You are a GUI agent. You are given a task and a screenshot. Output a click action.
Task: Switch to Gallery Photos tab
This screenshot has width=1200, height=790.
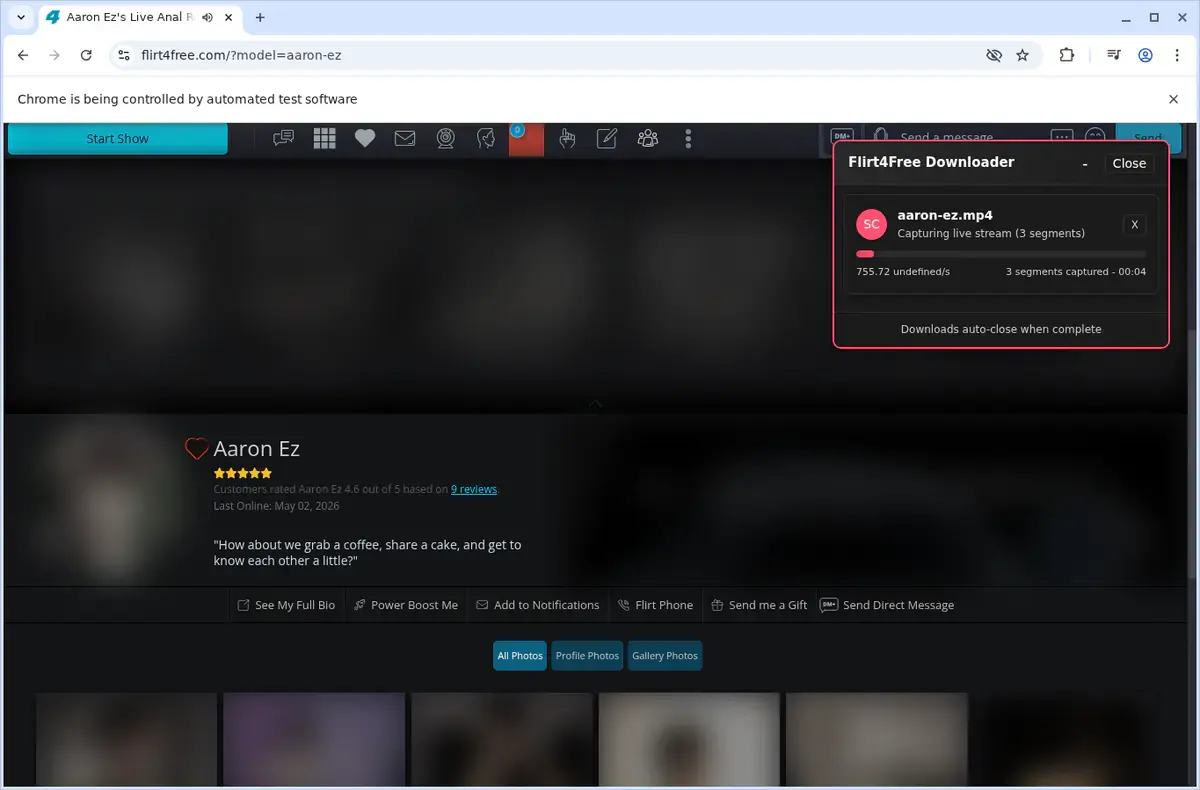(x=665, y=656)
